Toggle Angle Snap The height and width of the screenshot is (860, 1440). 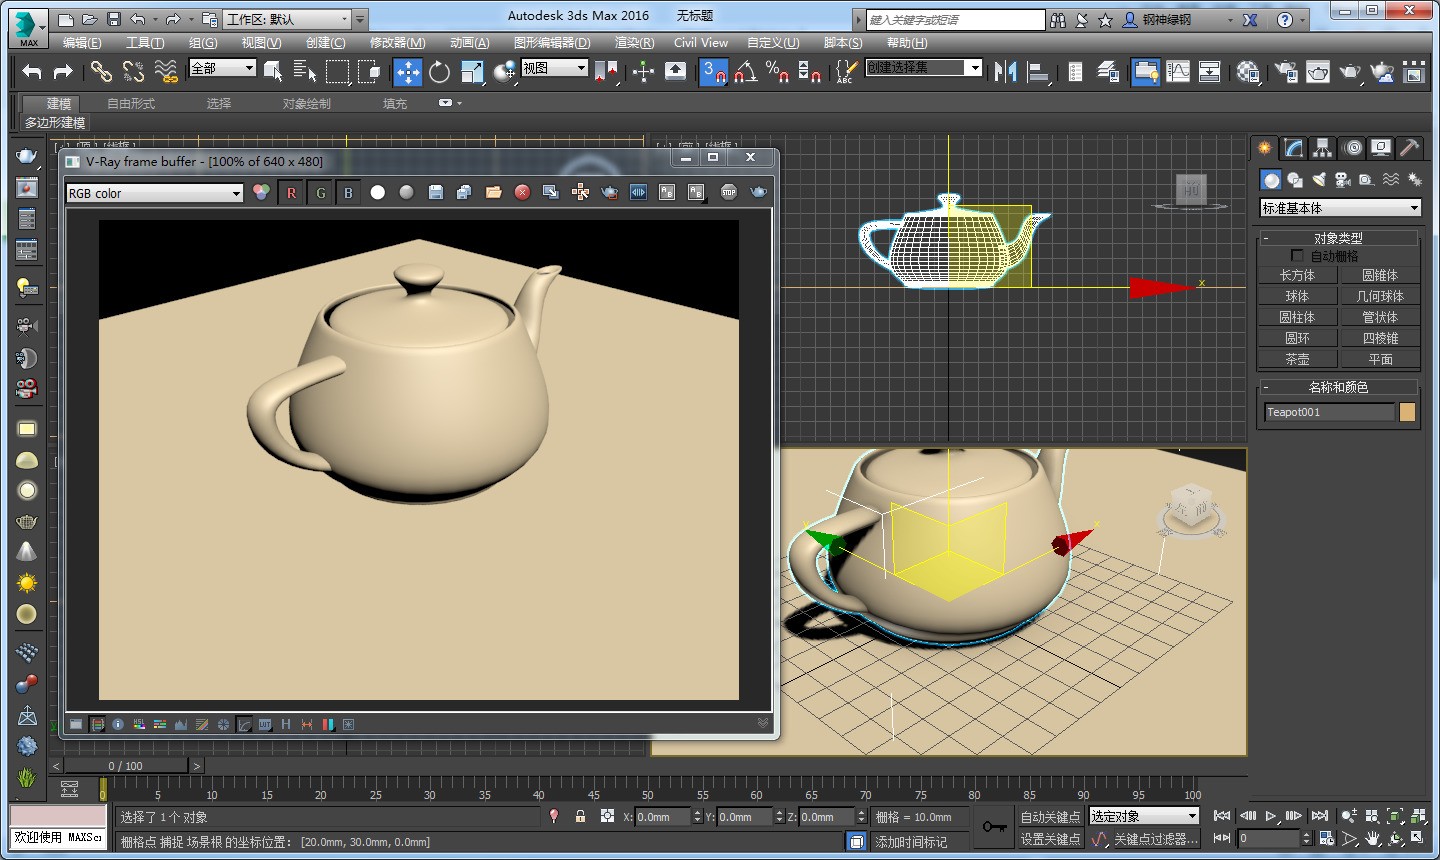[x=746, y=71]
